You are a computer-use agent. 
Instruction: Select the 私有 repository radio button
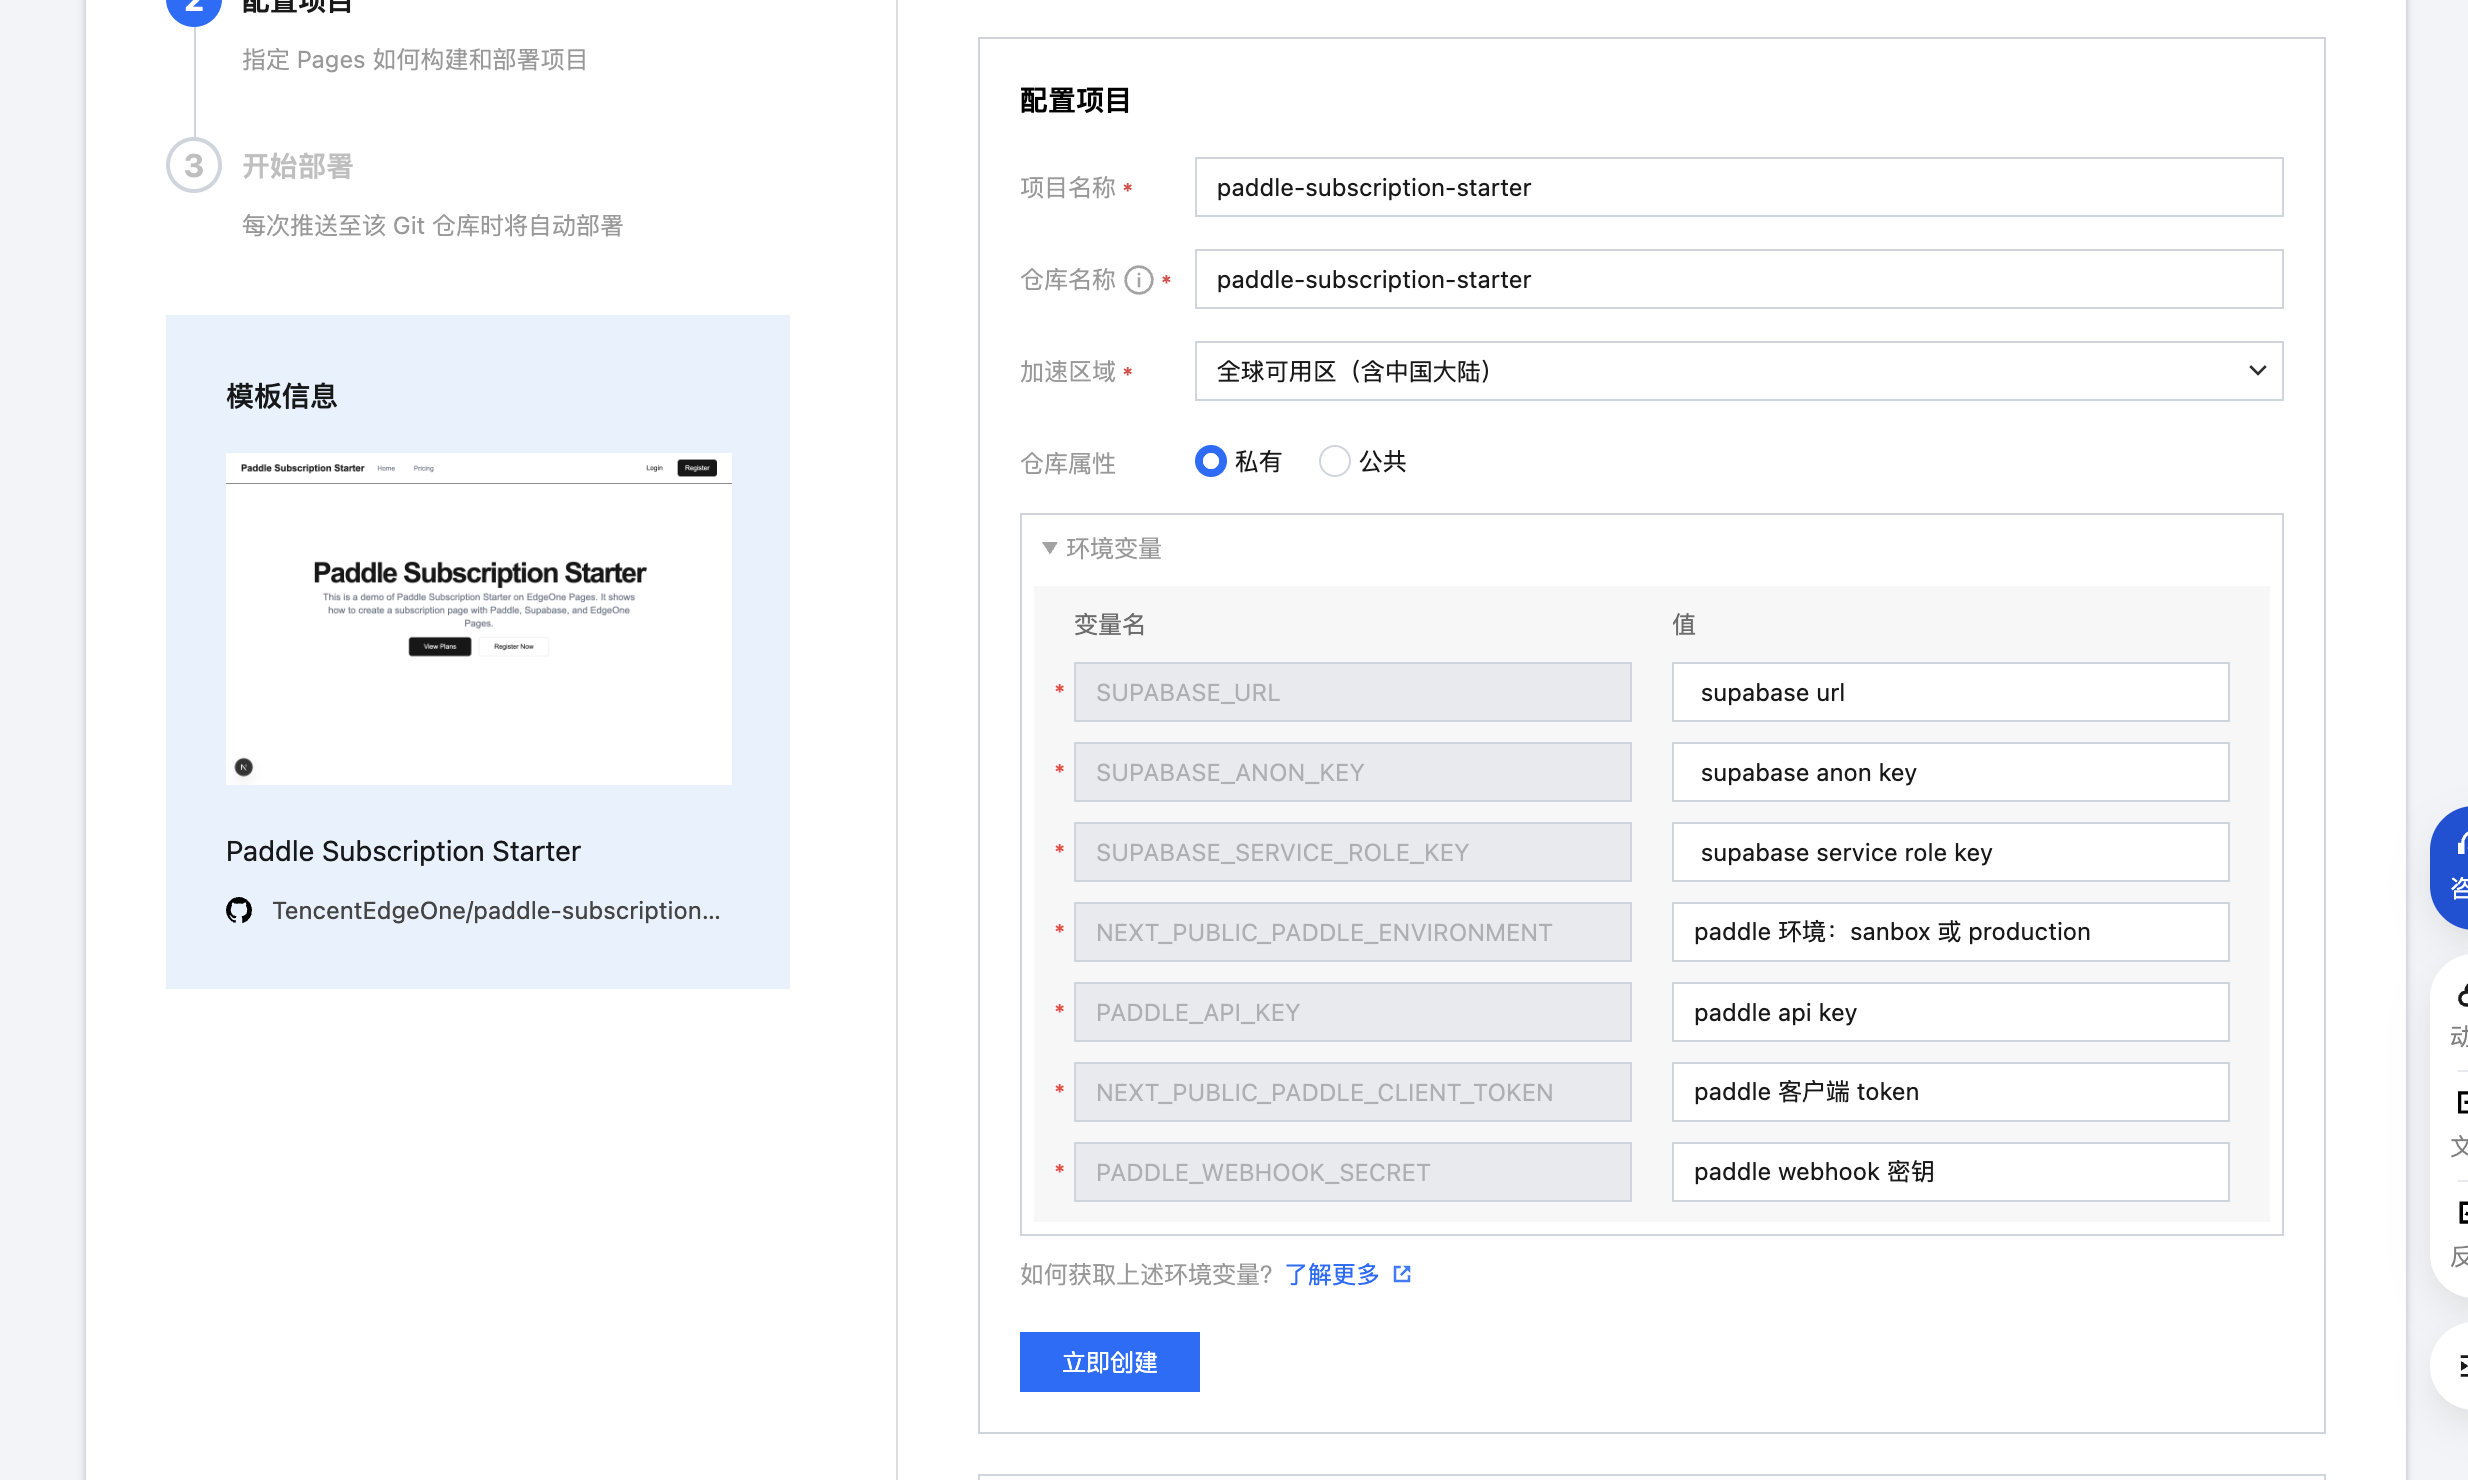1210,461
